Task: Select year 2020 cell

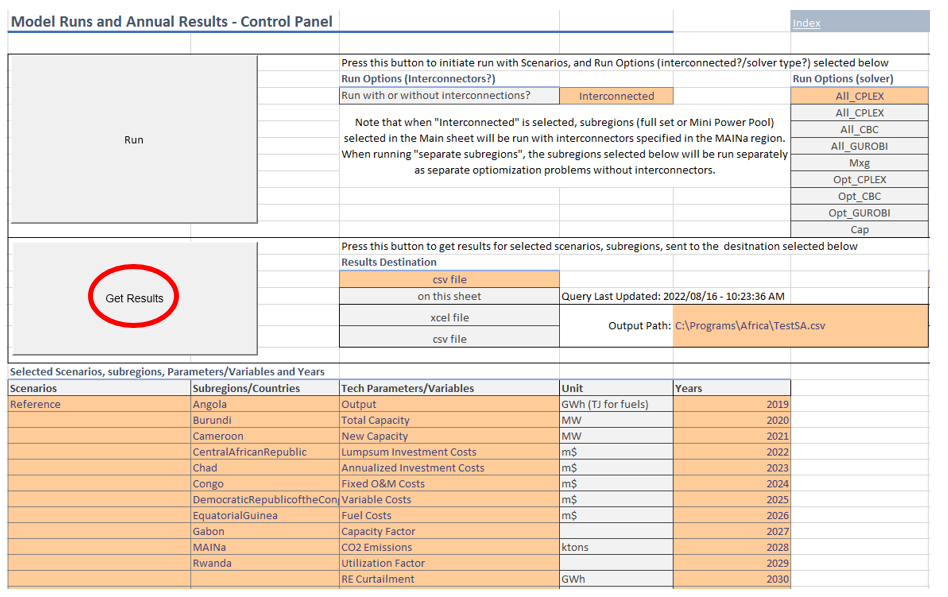Action: pyautogui.click(x=732, y=420)
